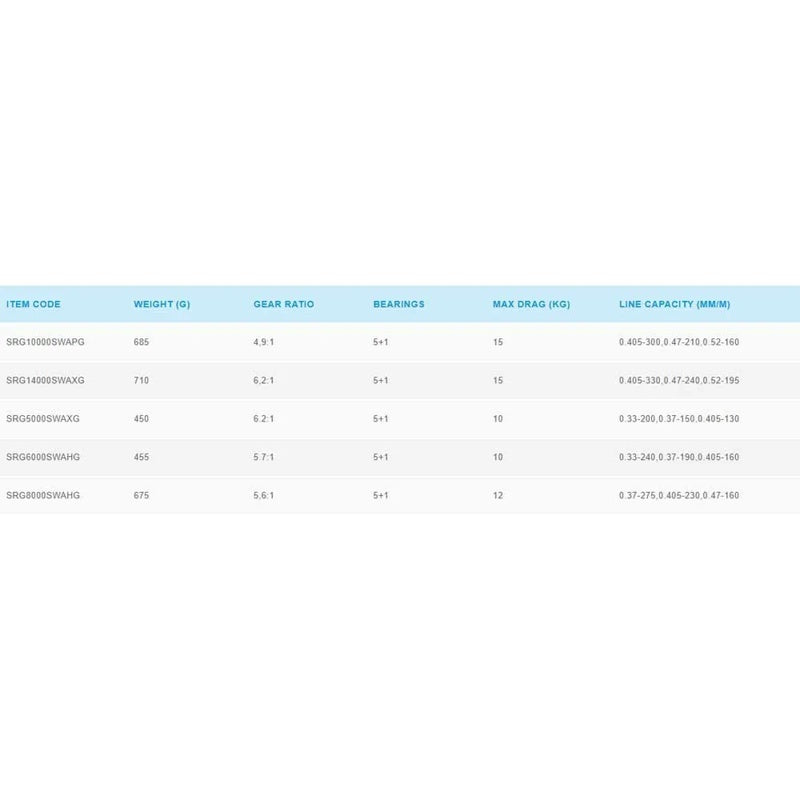Select item code SRG10000SWAPG
This screenshot has width=800, height=800.
[x=45, y=342]
